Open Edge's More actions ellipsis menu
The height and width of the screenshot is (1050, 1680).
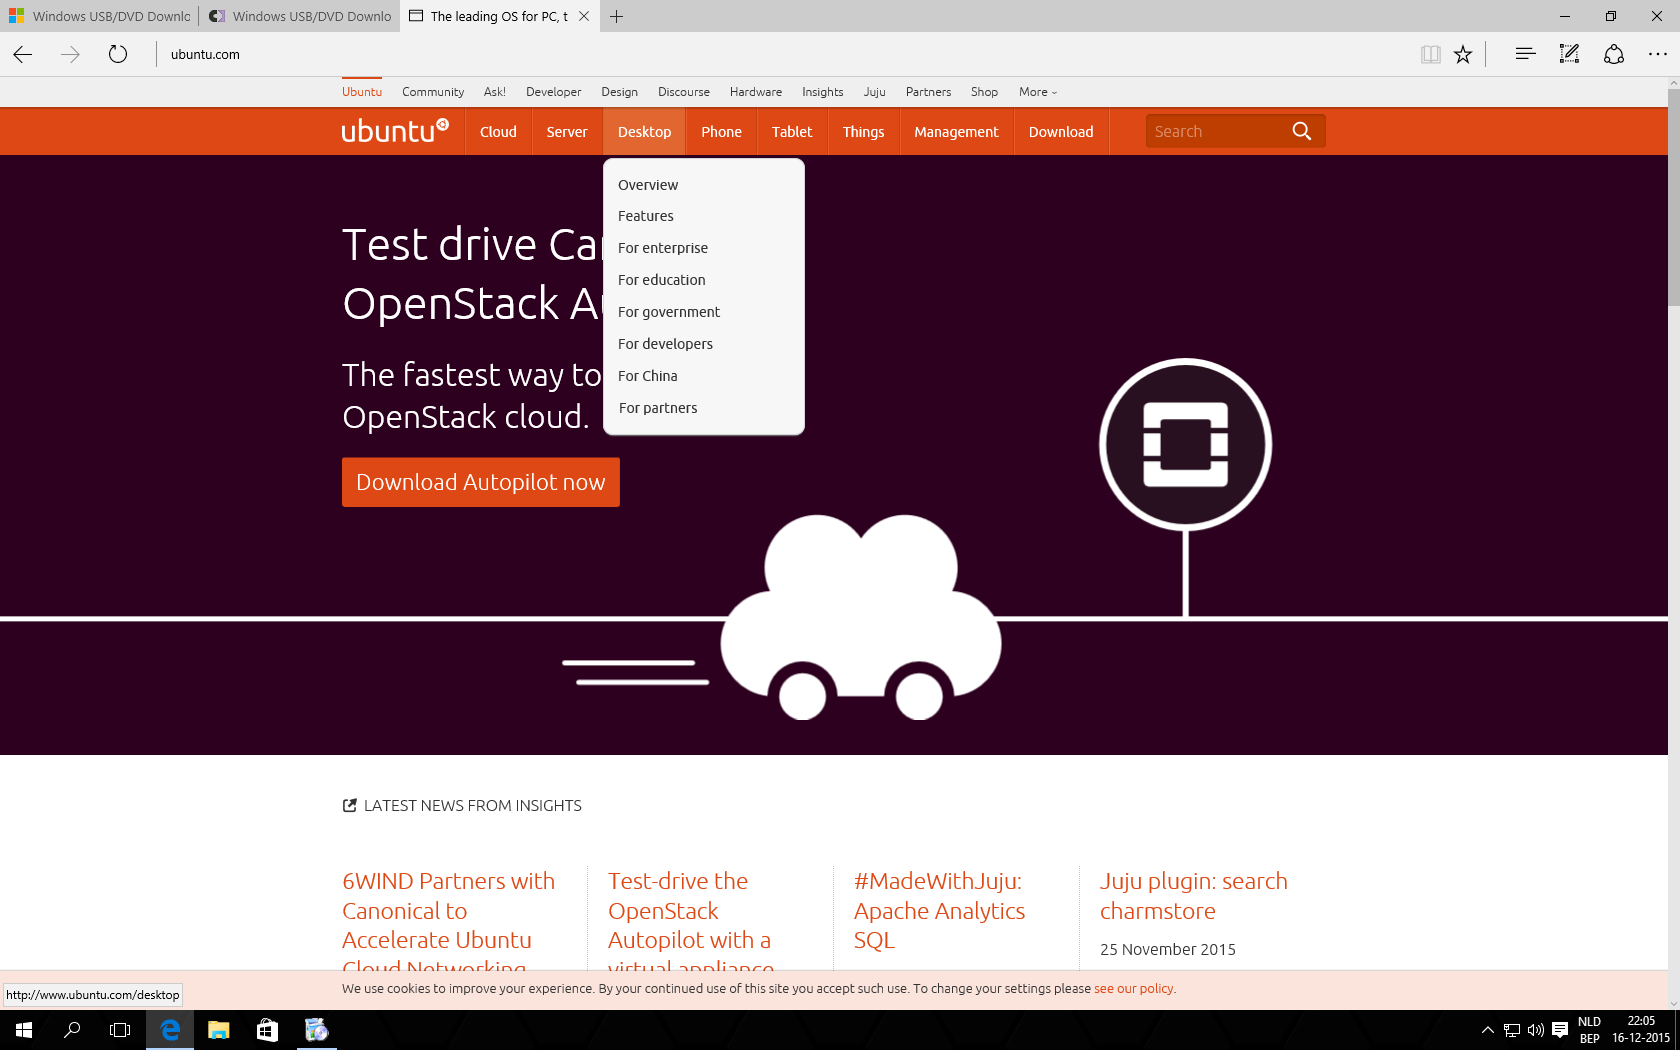1657,54
